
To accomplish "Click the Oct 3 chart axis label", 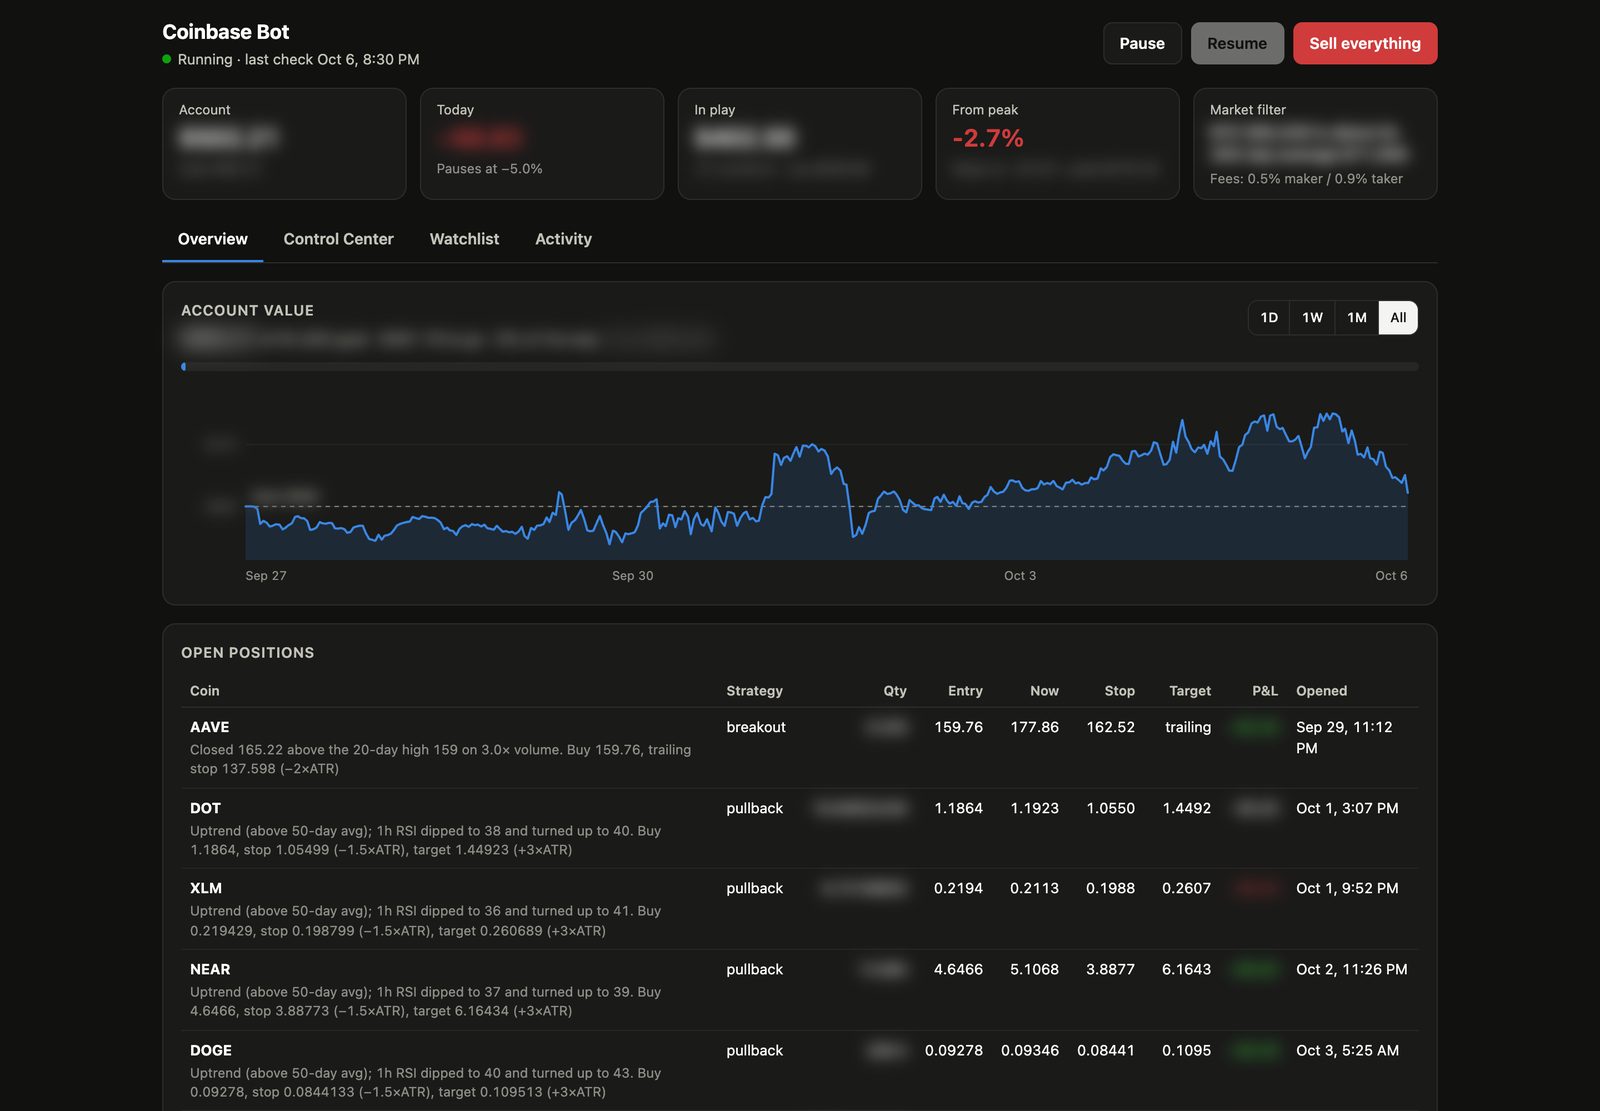I will click(1020, 576).
